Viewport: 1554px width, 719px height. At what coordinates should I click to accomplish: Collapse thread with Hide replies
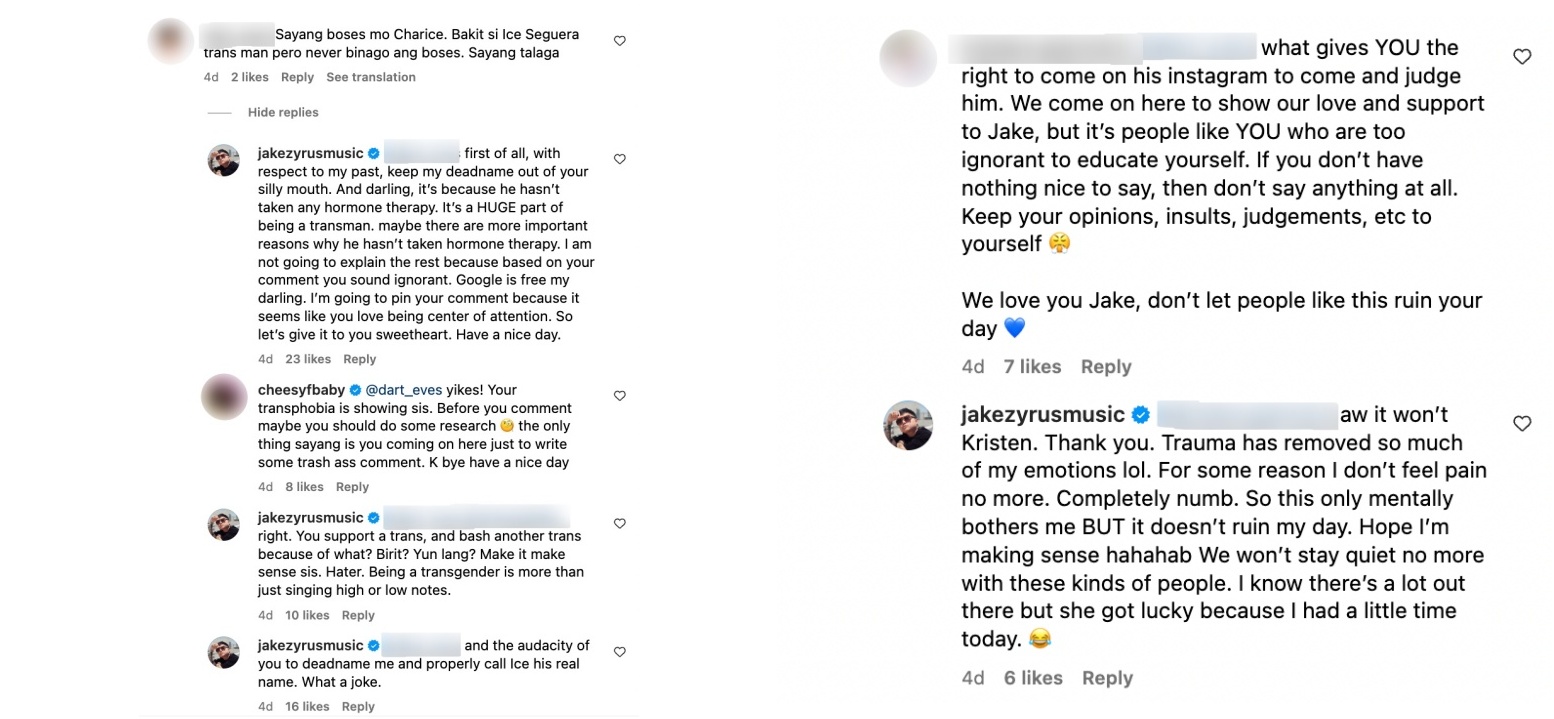tap(283, 113)
